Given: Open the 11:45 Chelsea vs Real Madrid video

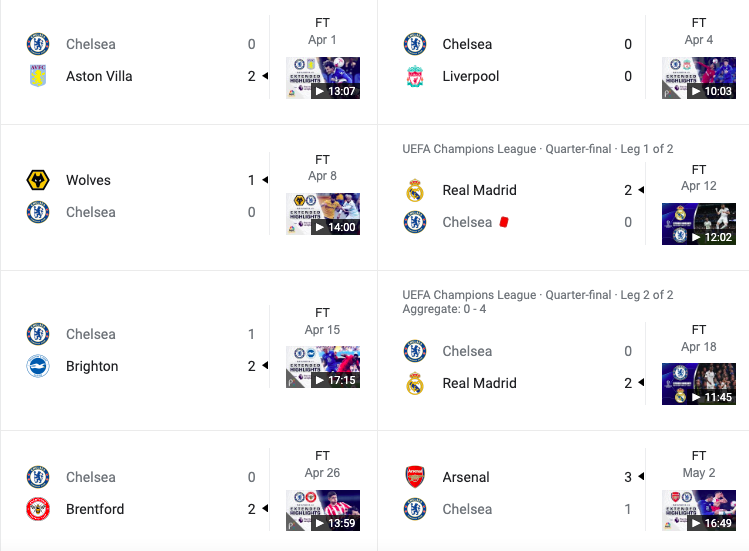Looking at the screenshot, I should (699, 384).
